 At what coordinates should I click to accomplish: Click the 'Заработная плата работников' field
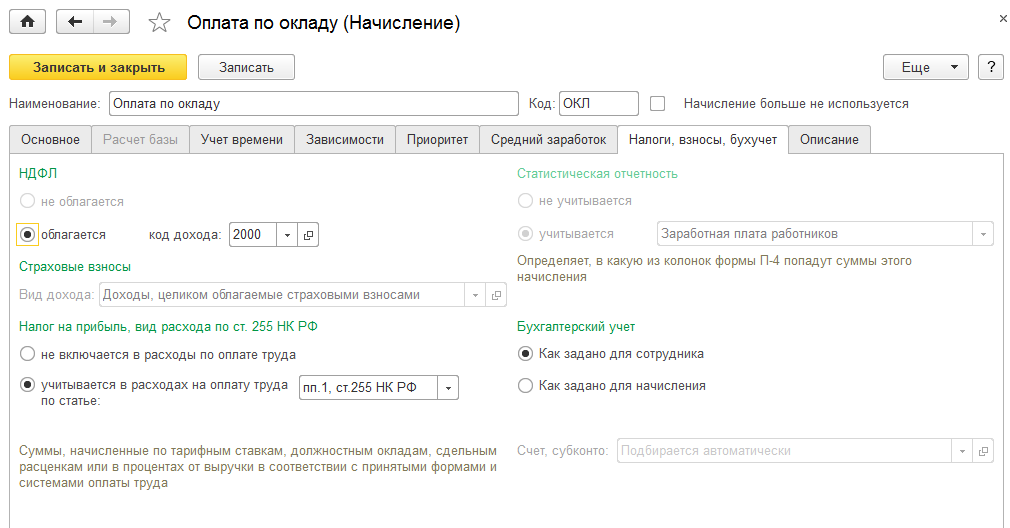[815, 234]
